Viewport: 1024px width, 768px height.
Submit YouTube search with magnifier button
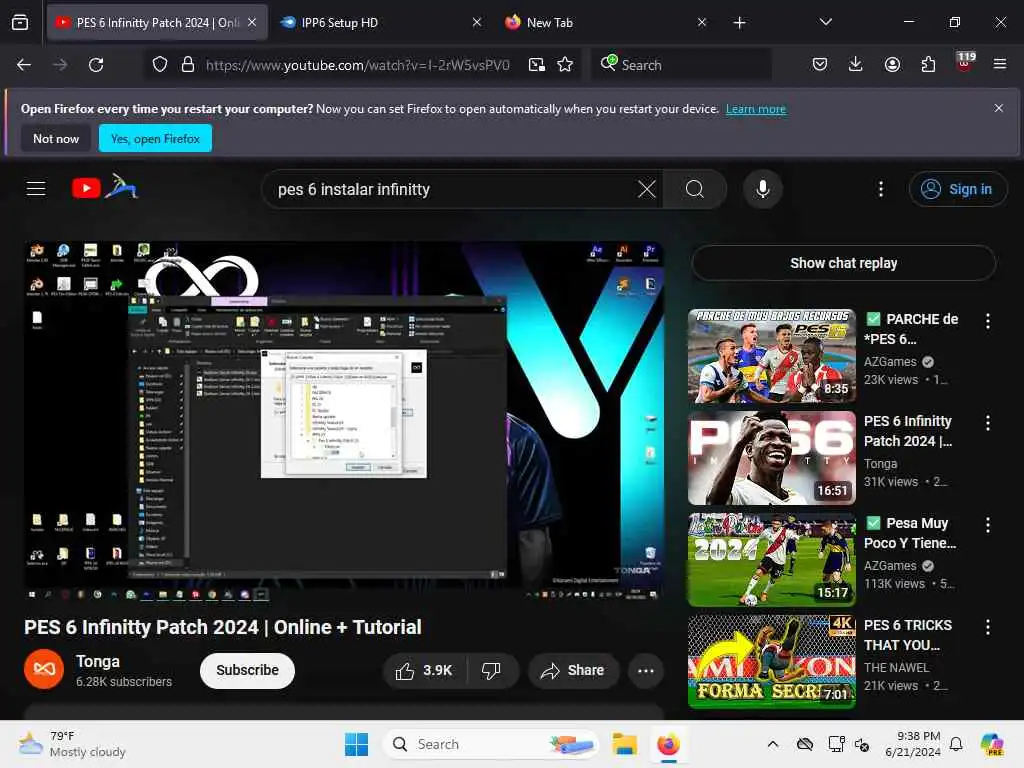coord(695,189)
